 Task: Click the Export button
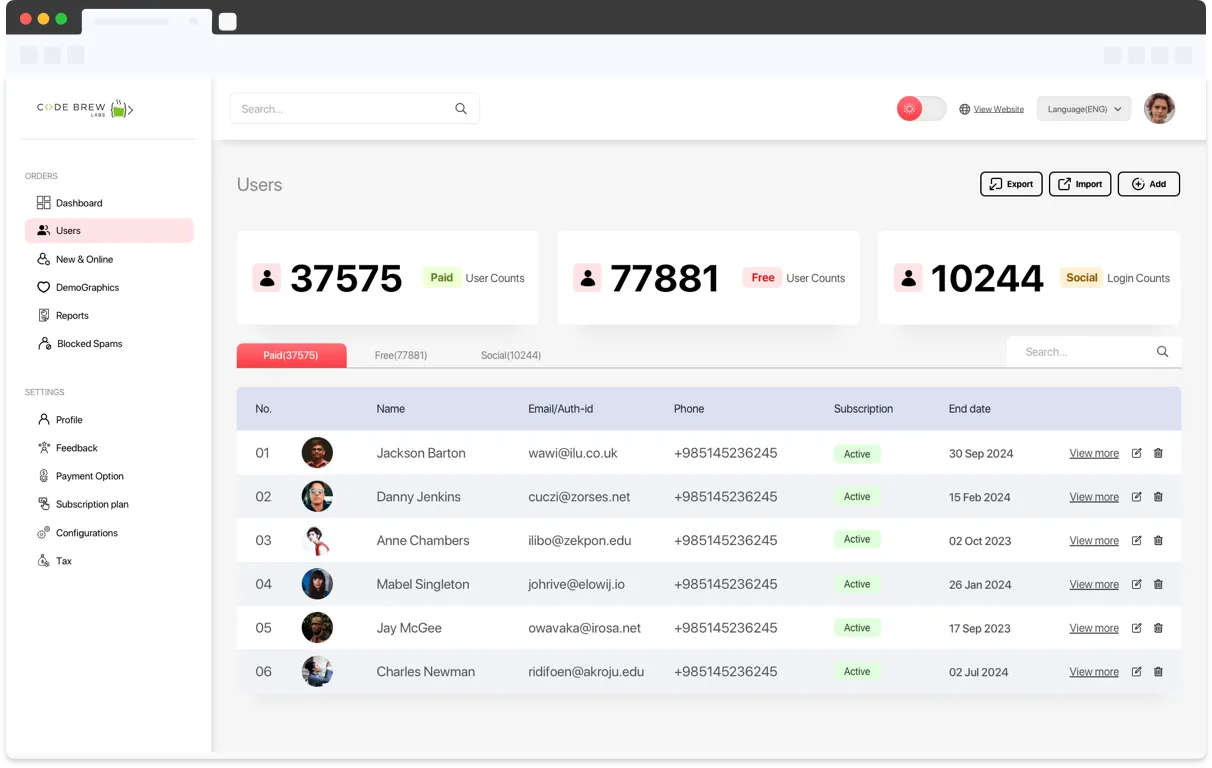click(1011, 184)
